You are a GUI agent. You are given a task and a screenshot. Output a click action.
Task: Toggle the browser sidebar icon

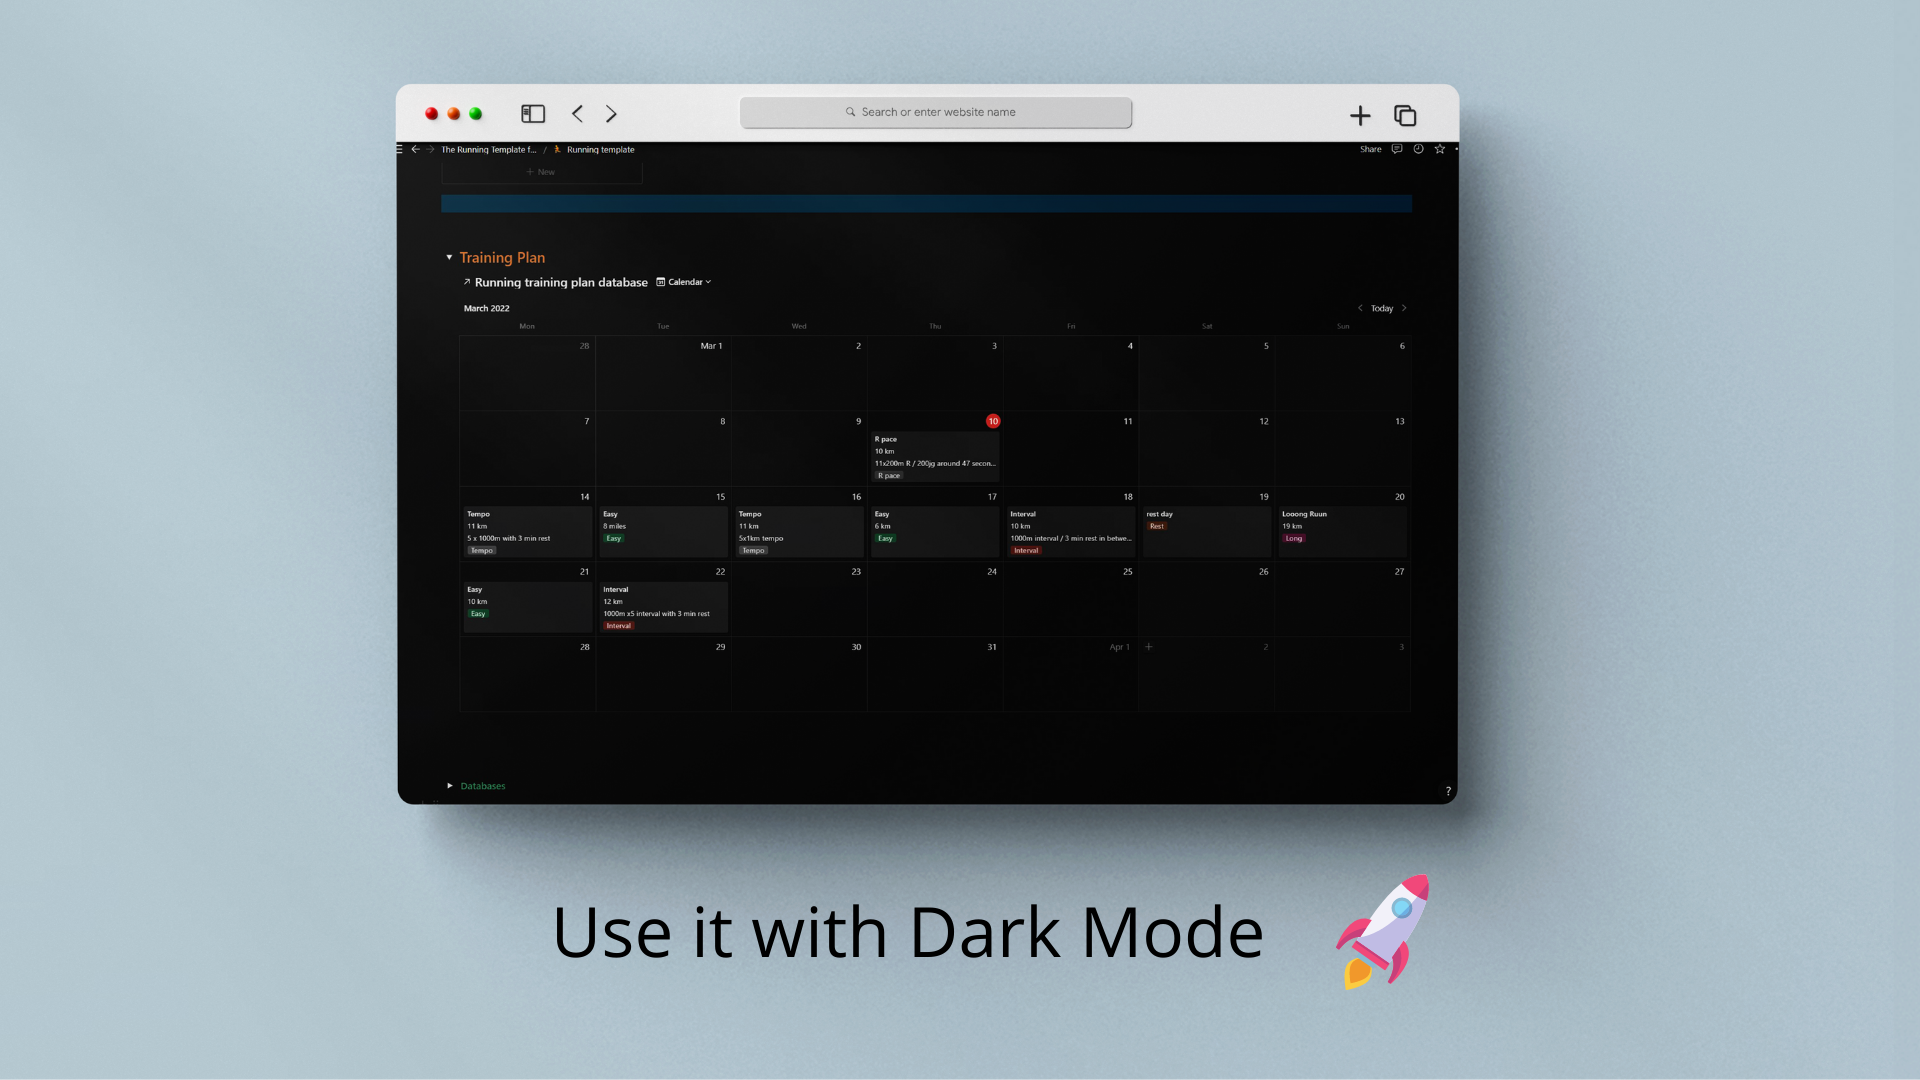(x=533, y=113)
